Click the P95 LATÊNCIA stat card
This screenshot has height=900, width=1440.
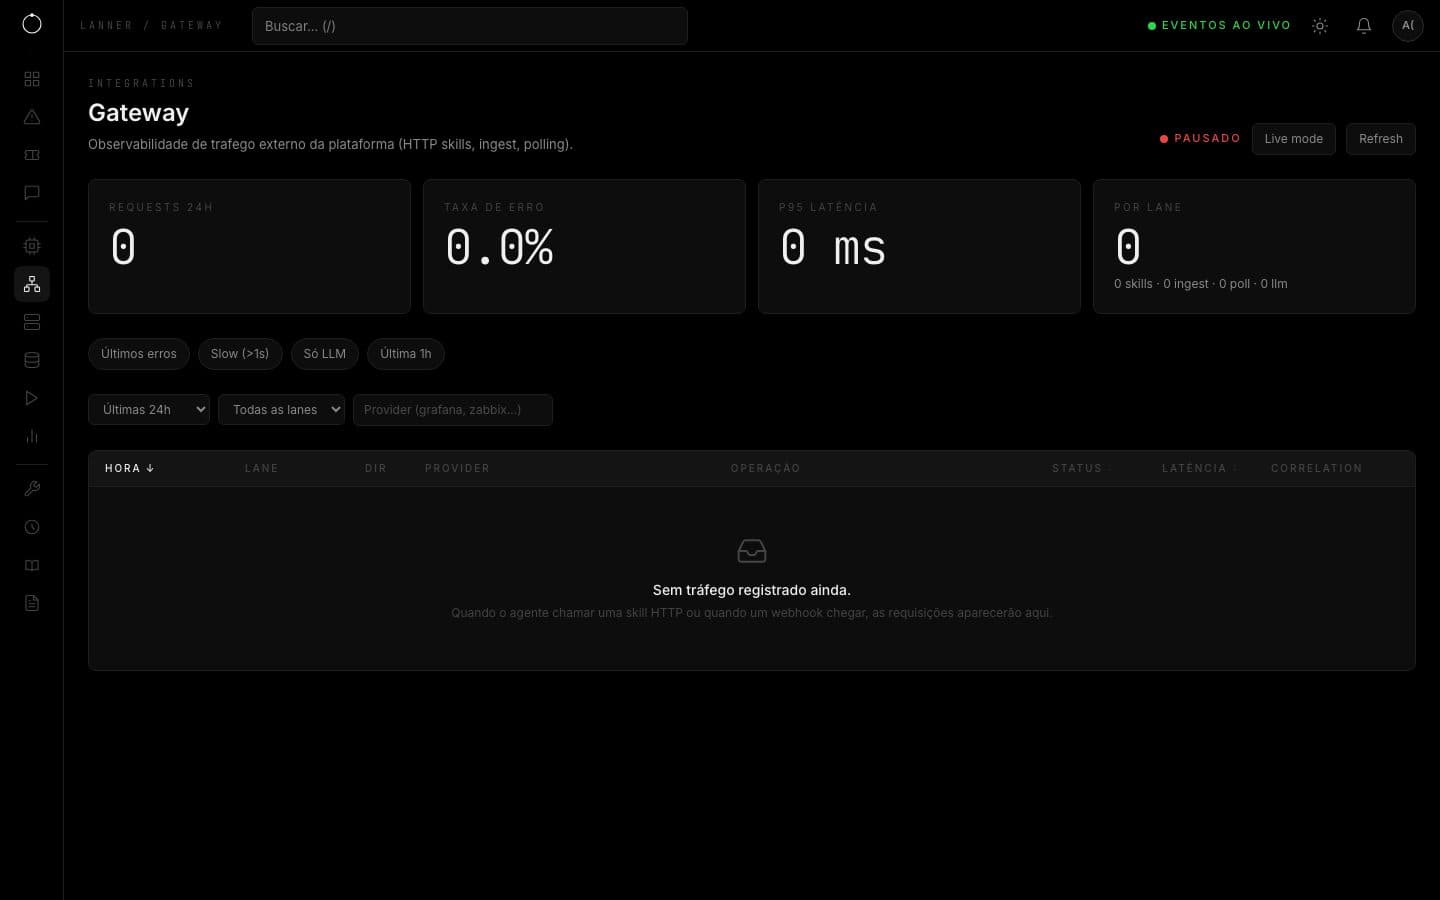click(919, 247)
